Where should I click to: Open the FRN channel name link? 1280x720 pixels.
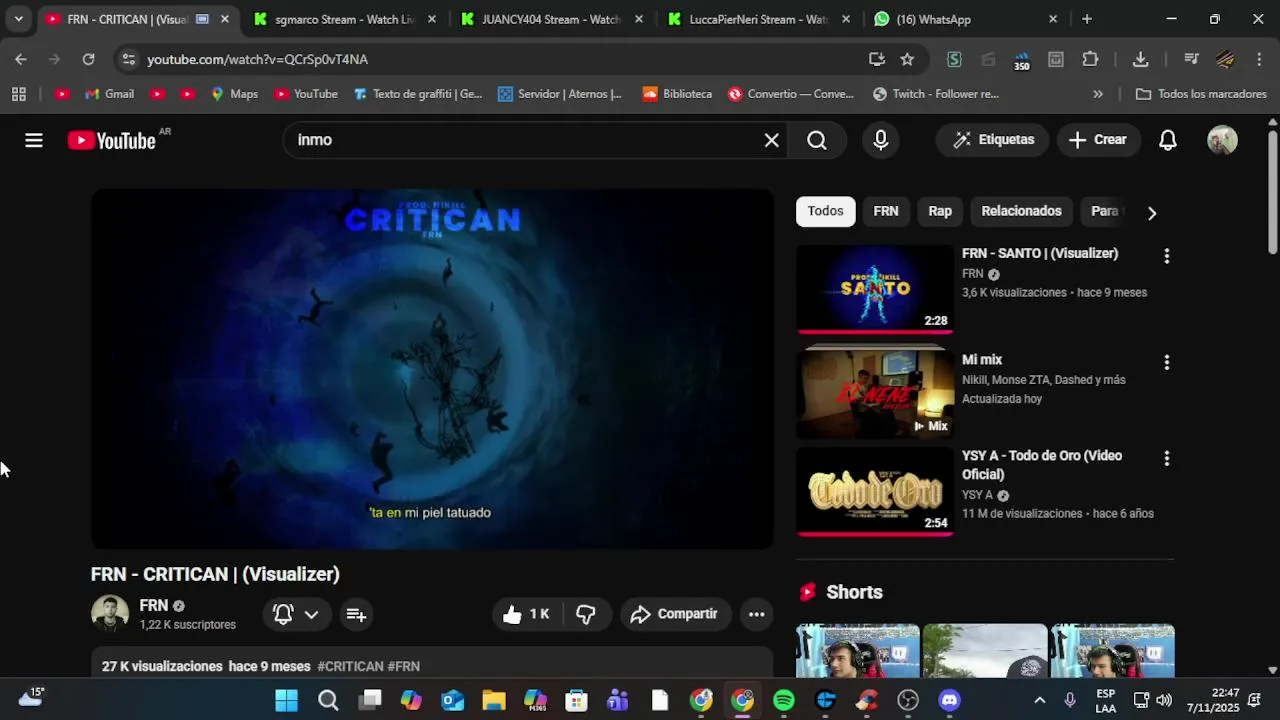153,605
